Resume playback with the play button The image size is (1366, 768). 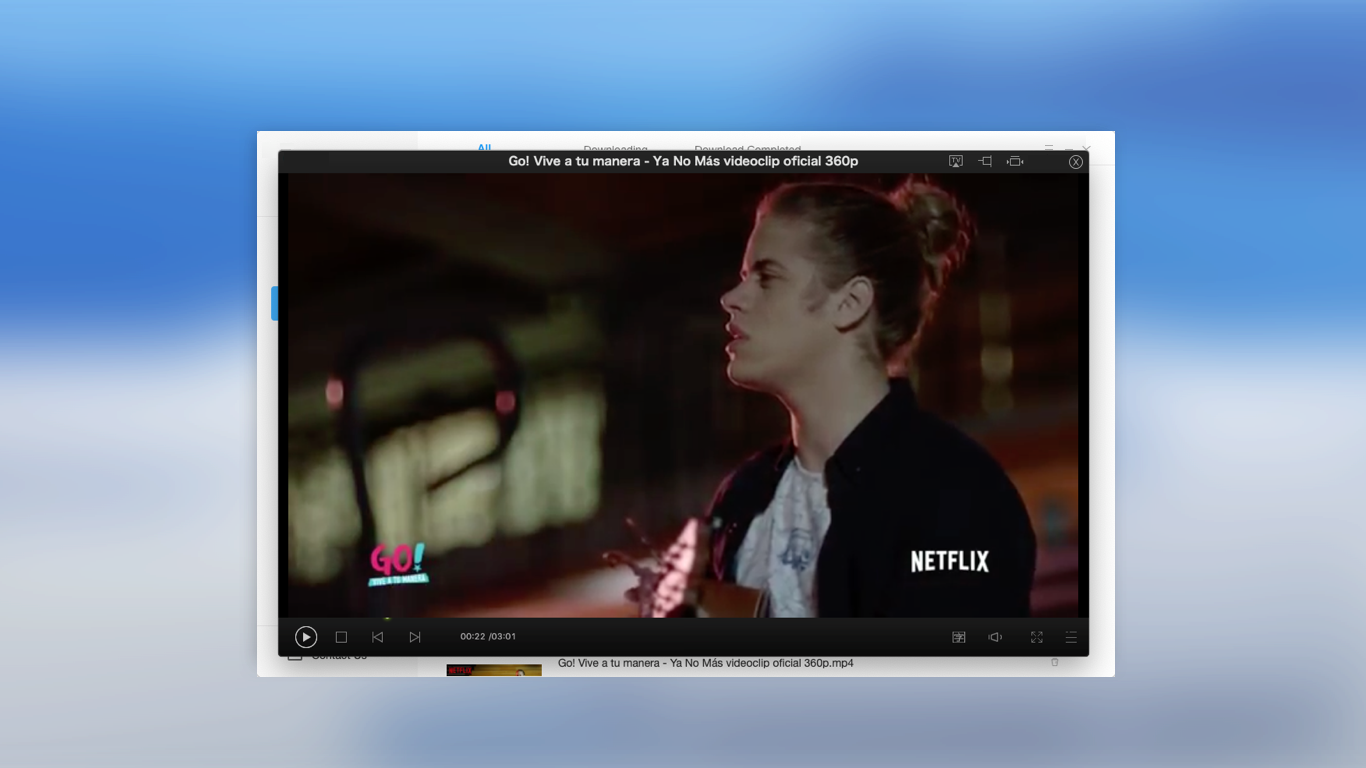pyautogui.click(x=306, y=637)
